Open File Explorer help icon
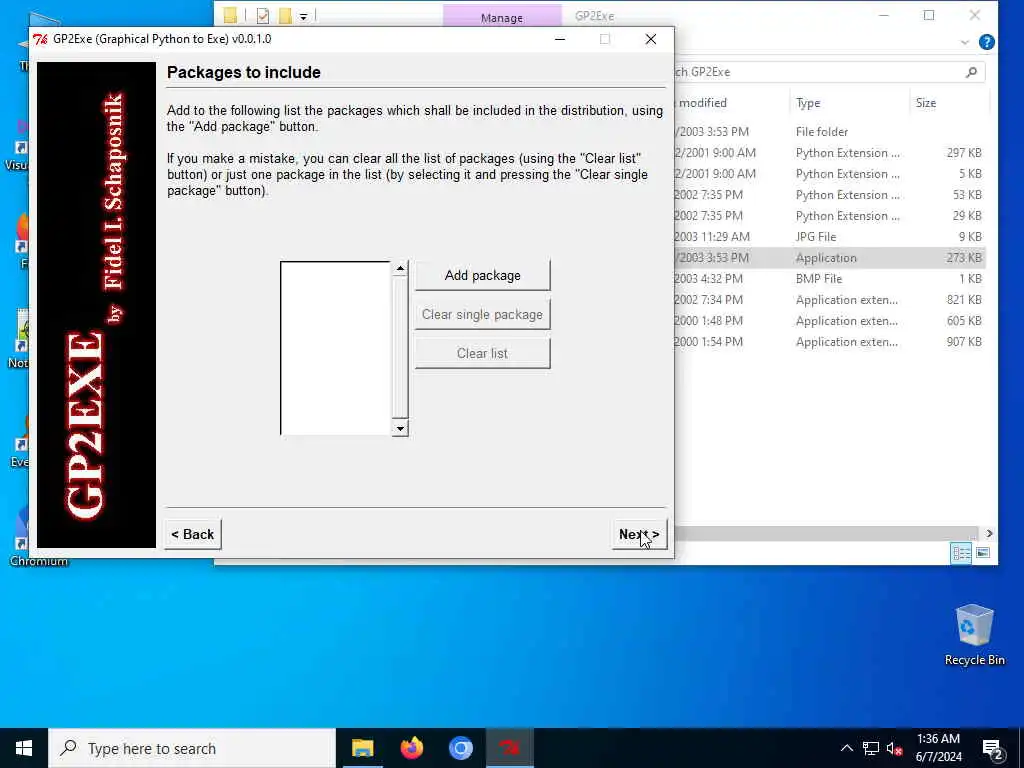 pyautogui.click(x=987, y=42)
